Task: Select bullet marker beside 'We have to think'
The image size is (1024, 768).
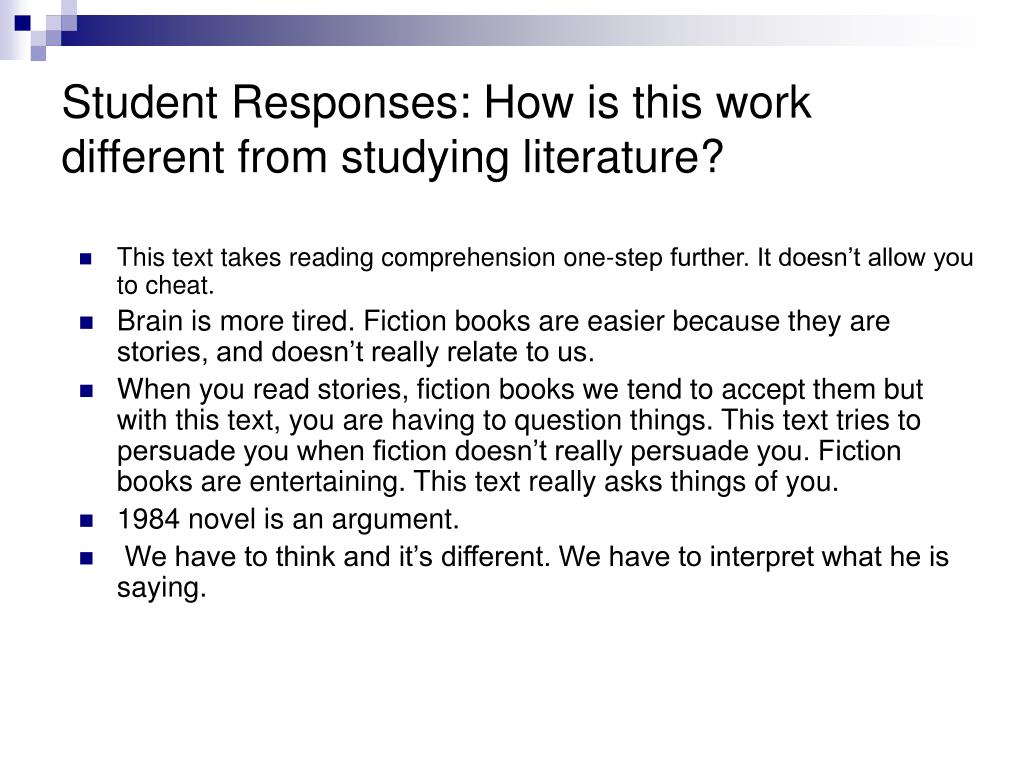Action: pyautogui.click(x=86, y=558)
